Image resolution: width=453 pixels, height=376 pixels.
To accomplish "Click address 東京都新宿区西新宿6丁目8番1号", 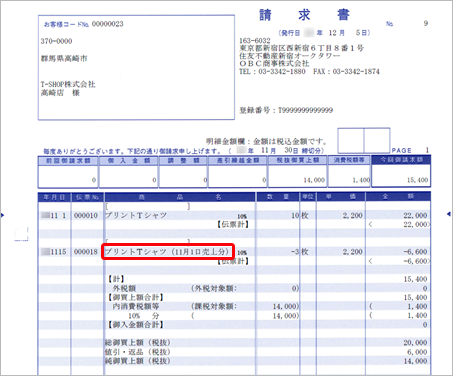I will point(301,48).
